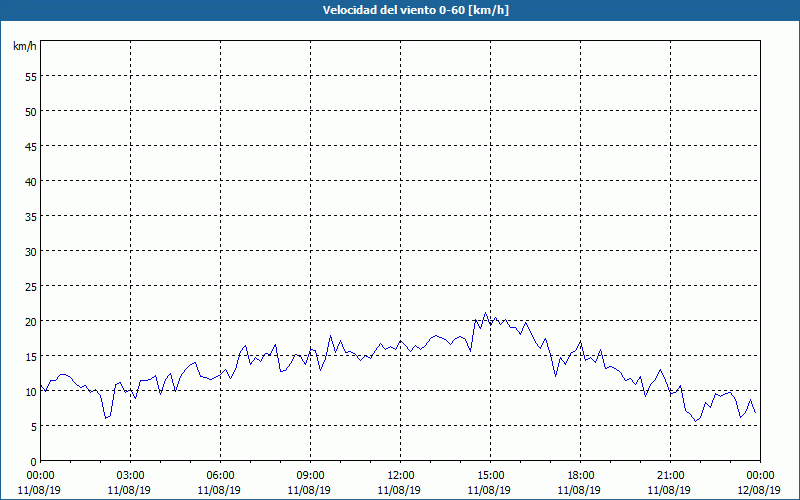Click the 09:00 time label
The image size is (800, 500).
310,476
